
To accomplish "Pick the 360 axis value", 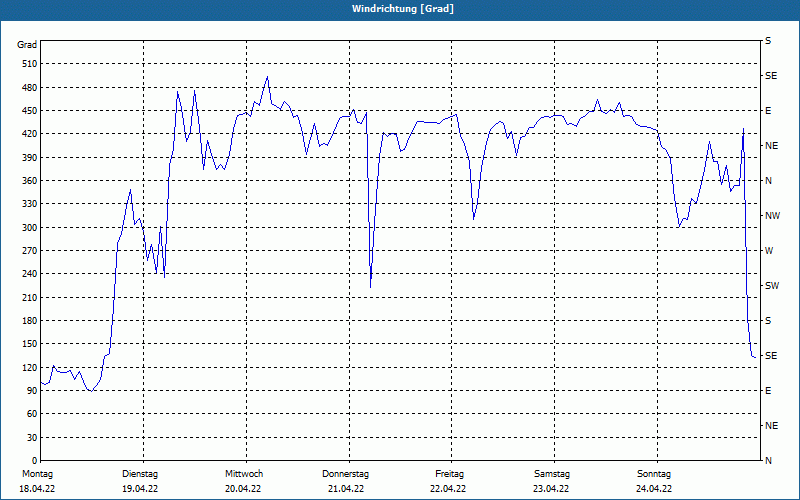I will tap(30, 181).
